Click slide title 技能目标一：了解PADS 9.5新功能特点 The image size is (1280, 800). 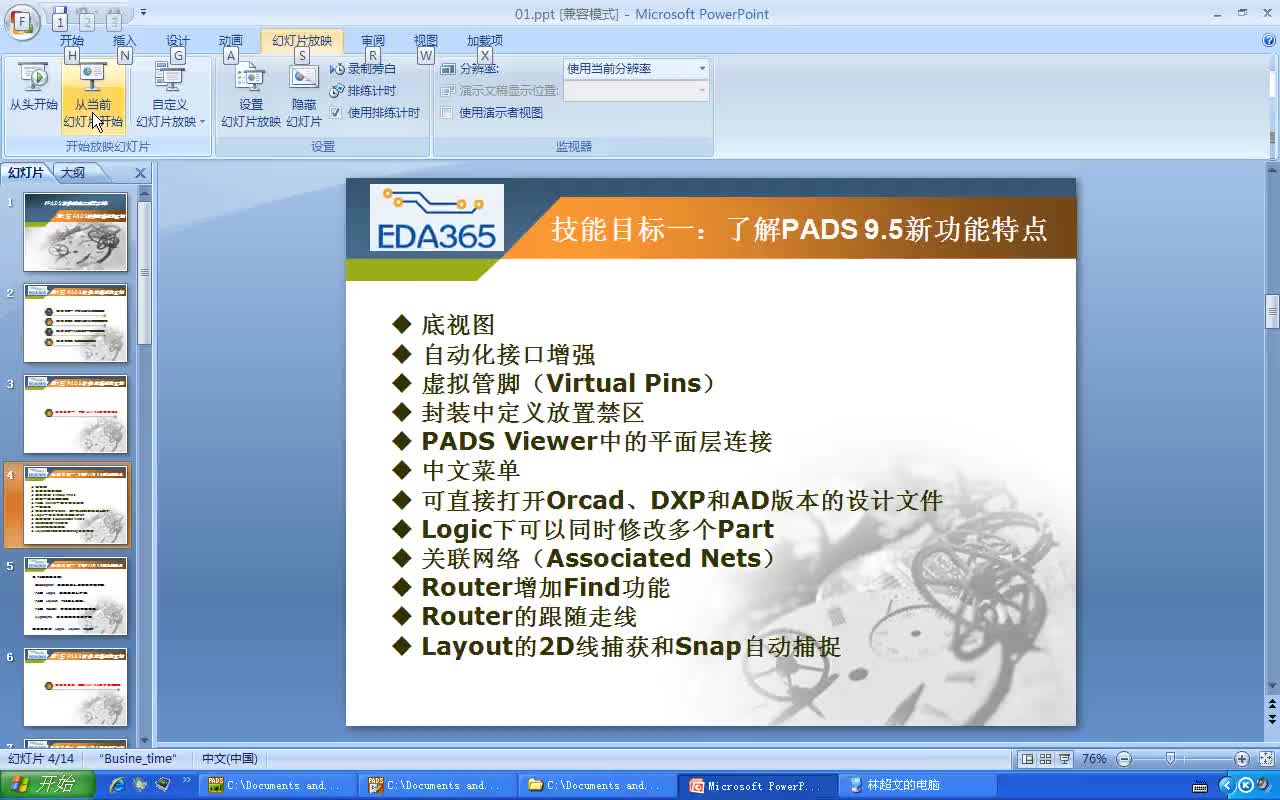click(x=799, y=229)
